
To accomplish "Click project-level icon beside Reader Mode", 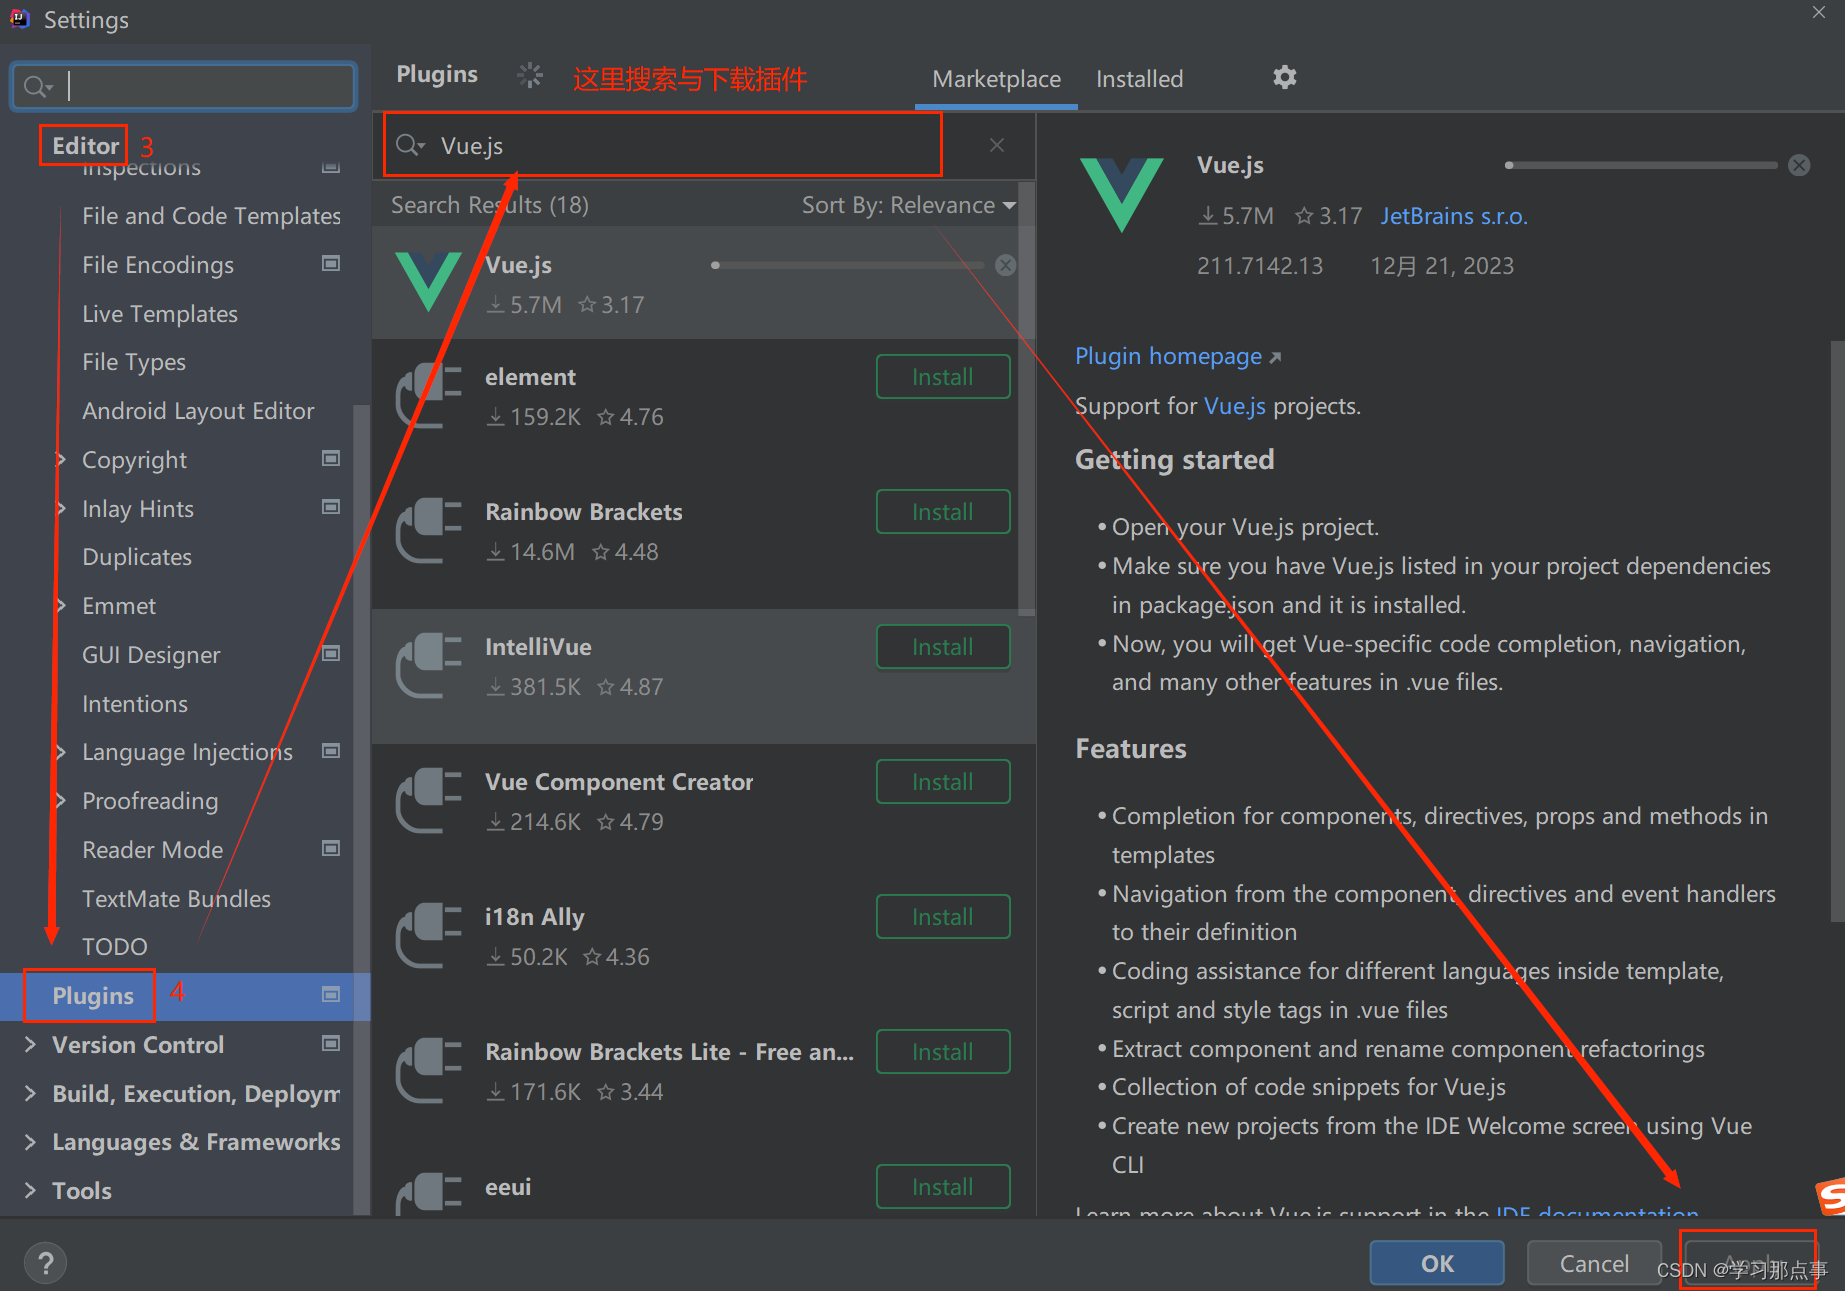I will [x=331, y=848].
